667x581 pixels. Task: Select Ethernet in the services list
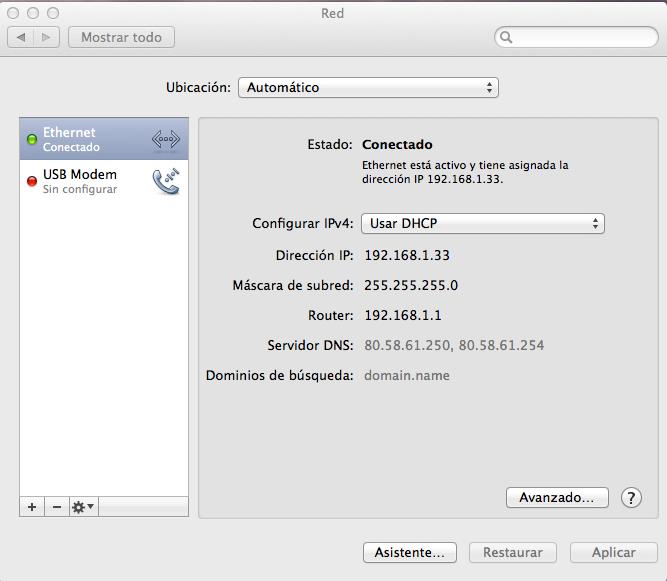(90, 140)
